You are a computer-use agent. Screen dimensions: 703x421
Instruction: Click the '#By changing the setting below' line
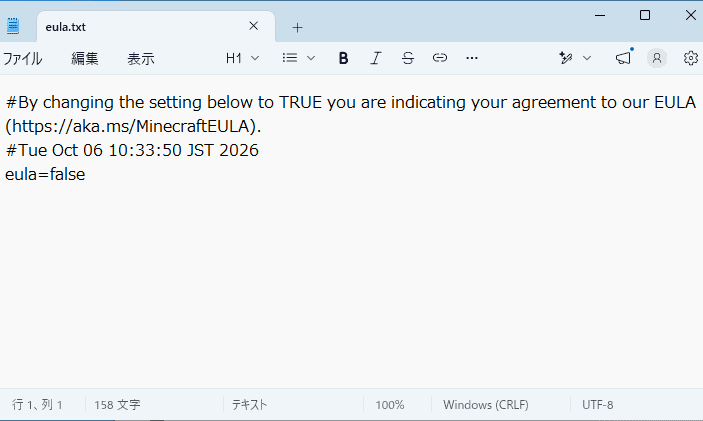point(351,103)
